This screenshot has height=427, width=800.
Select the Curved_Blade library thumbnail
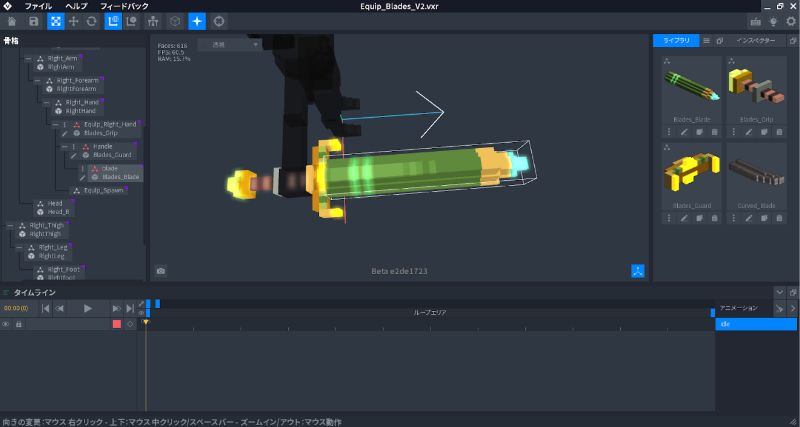coord(756,173)
